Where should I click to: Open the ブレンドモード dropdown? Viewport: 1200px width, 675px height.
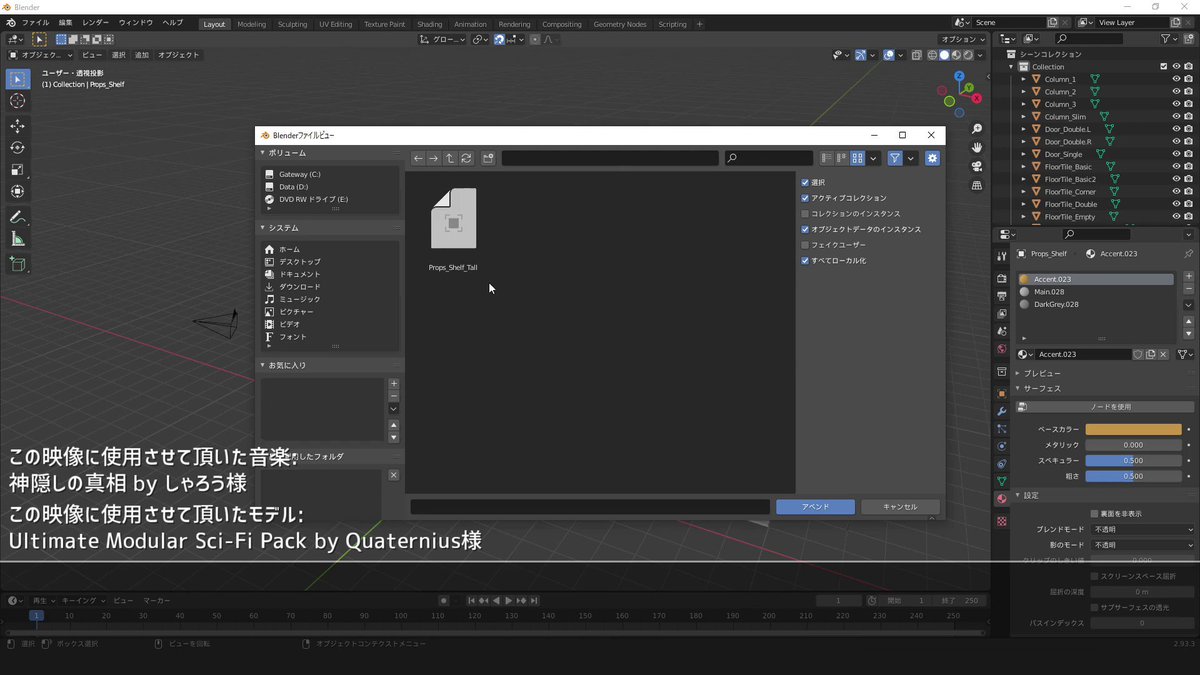1142,529
